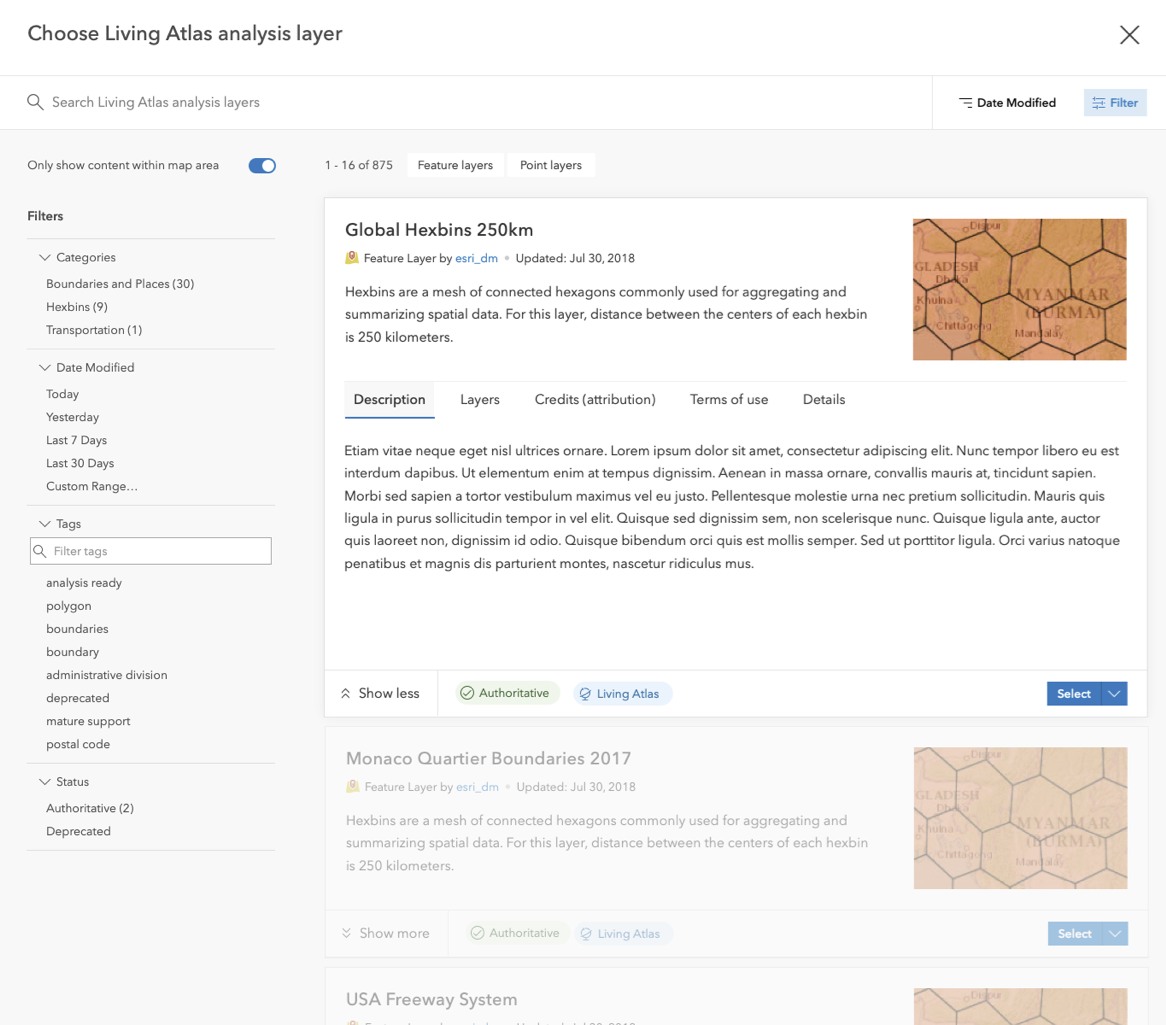Click the feature layer icon under Global Hexbins
The width and height of the screenshot is (1166, 1025).
pyautogui.click(x=352, y=258)
